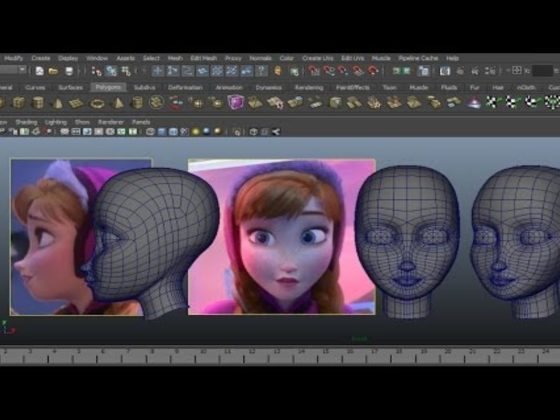Click the Open Scene folder icon
Viewport: 560px width, 420px height.
pyautogui.click(x=53, y=71)
